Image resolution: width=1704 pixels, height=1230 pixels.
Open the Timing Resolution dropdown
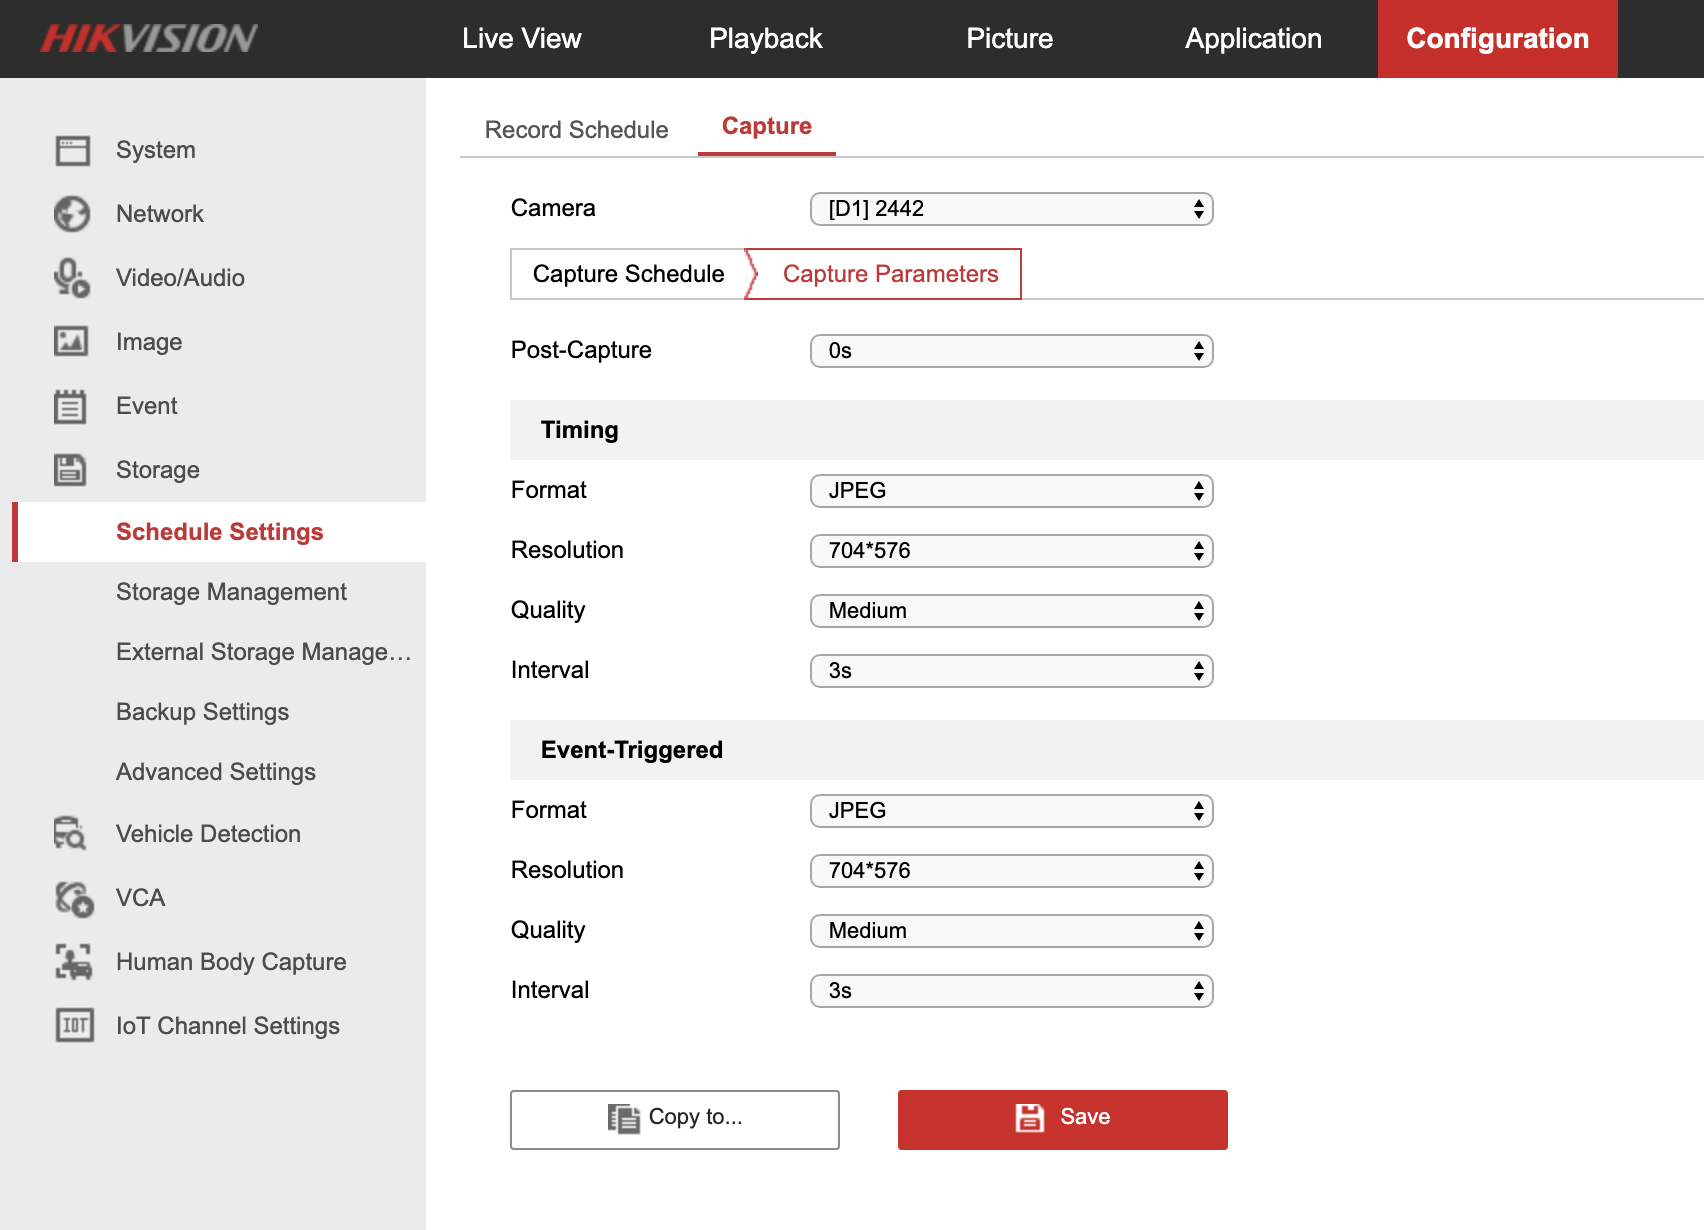click(1011, 551)
